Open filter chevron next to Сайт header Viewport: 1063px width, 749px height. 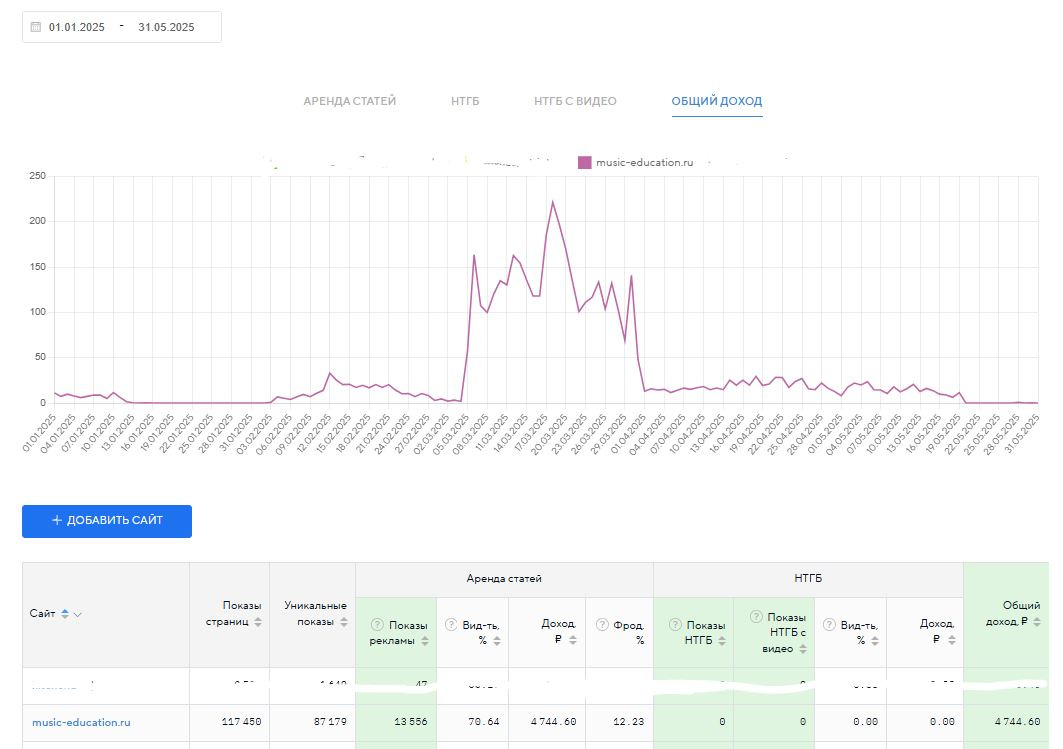(x=78, y=614)
